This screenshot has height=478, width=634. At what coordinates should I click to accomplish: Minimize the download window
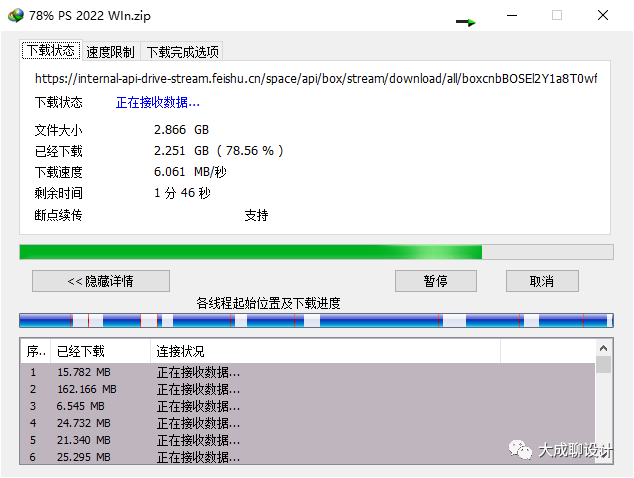pyautogui.click(x=512, y=15)
